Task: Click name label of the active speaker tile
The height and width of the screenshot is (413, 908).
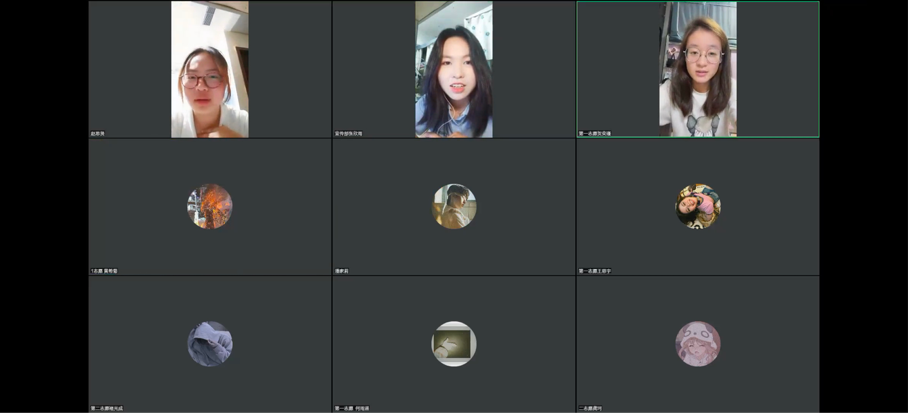Action: click(x=595, y=133)
